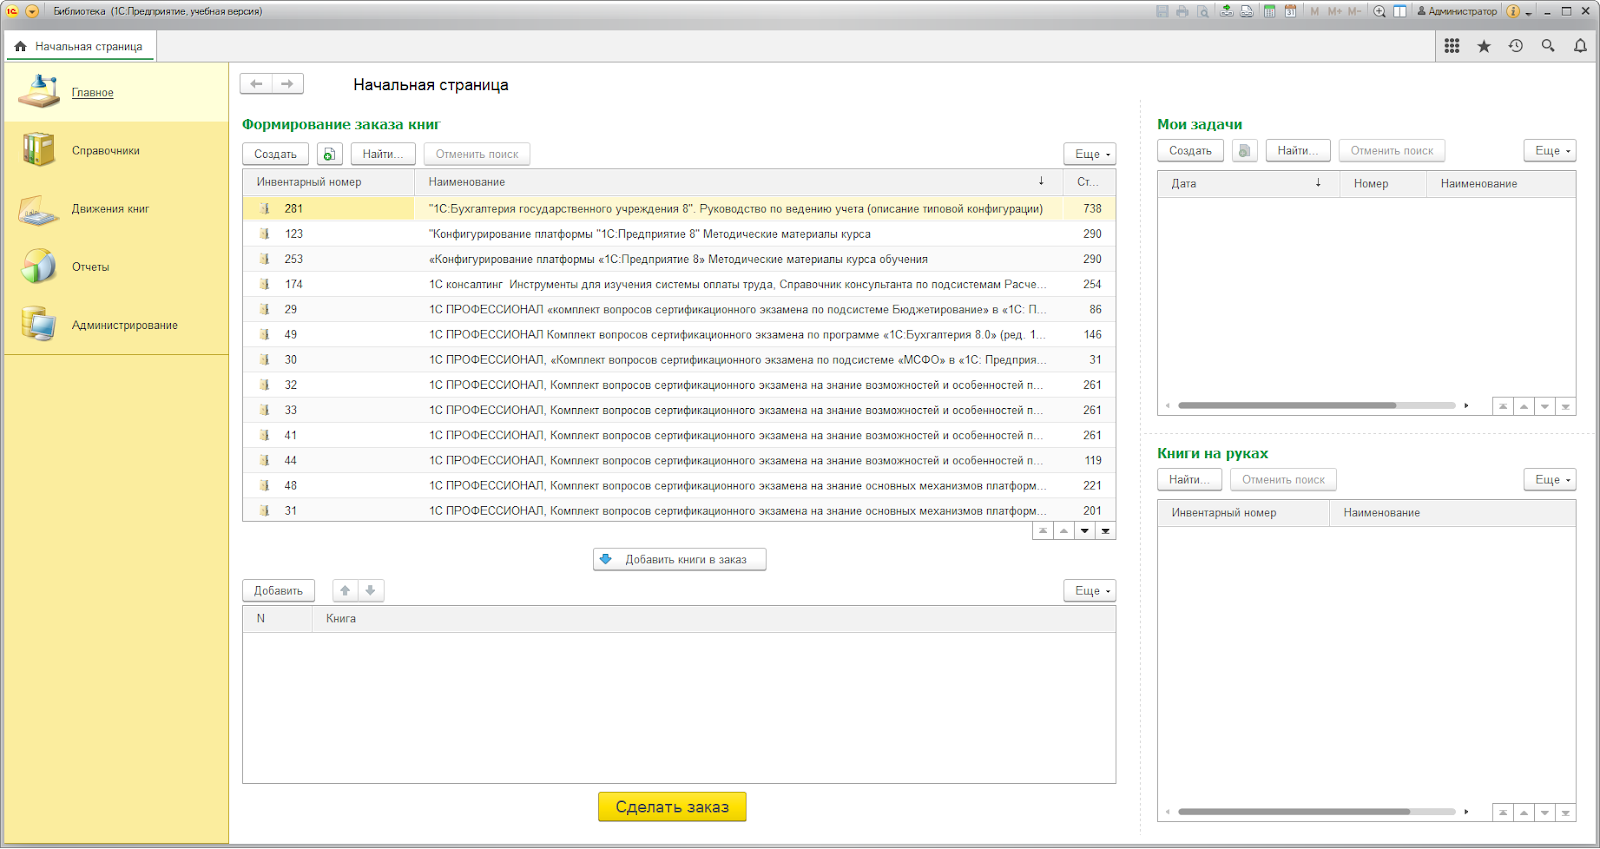Click the yellow Сделать заказ button

pyautogui.click(x=672, y=807)
